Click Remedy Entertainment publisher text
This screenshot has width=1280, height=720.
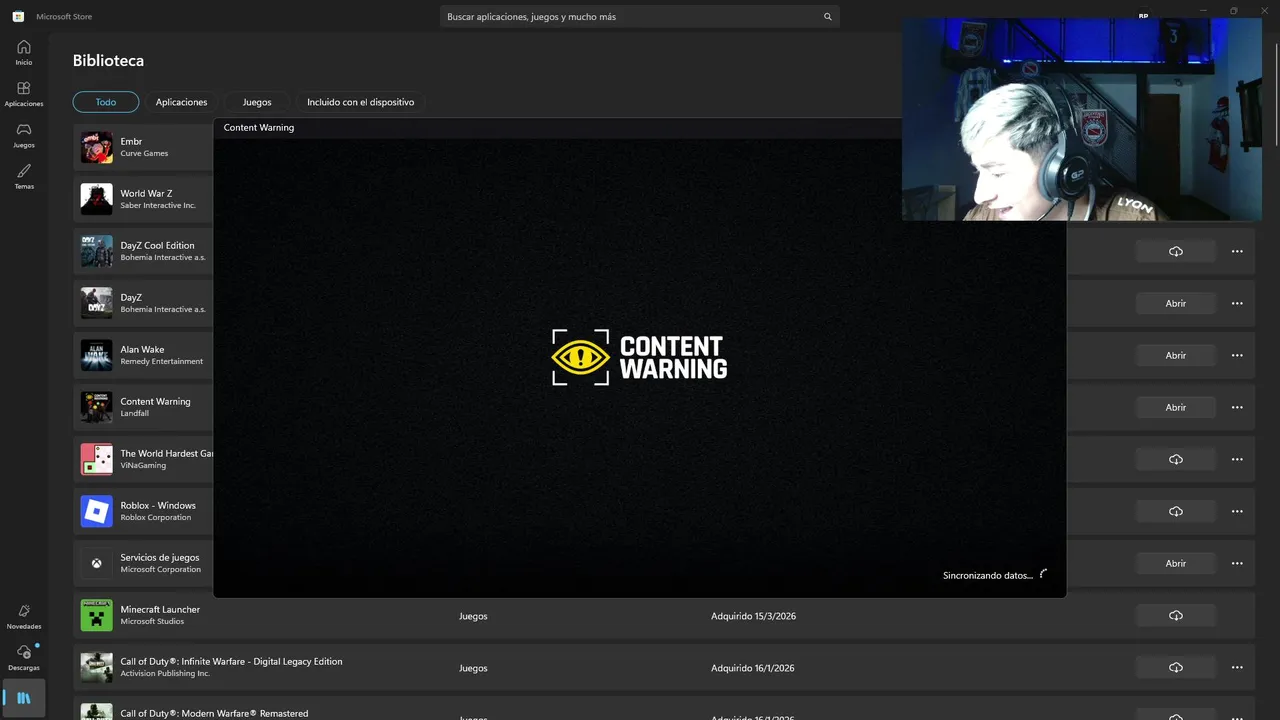click(161, 362)
